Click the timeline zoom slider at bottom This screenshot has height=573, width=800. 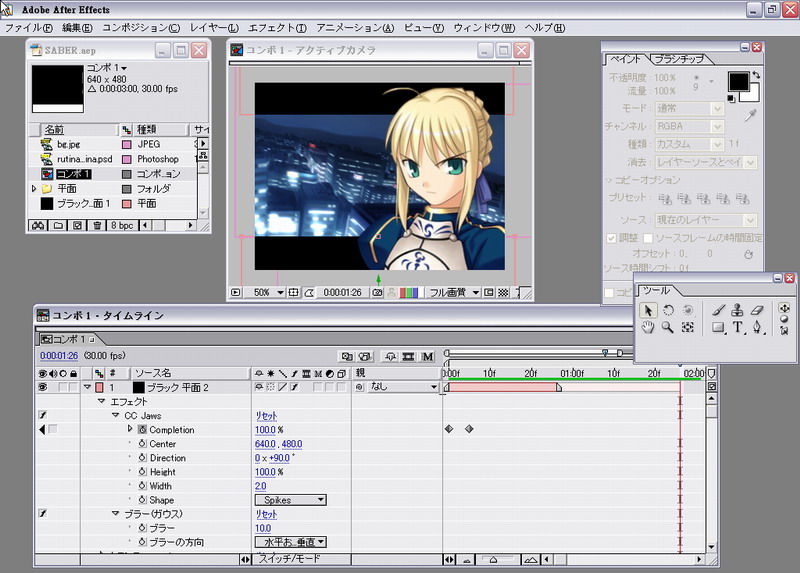pyautogui.click(x=493, y=560)
